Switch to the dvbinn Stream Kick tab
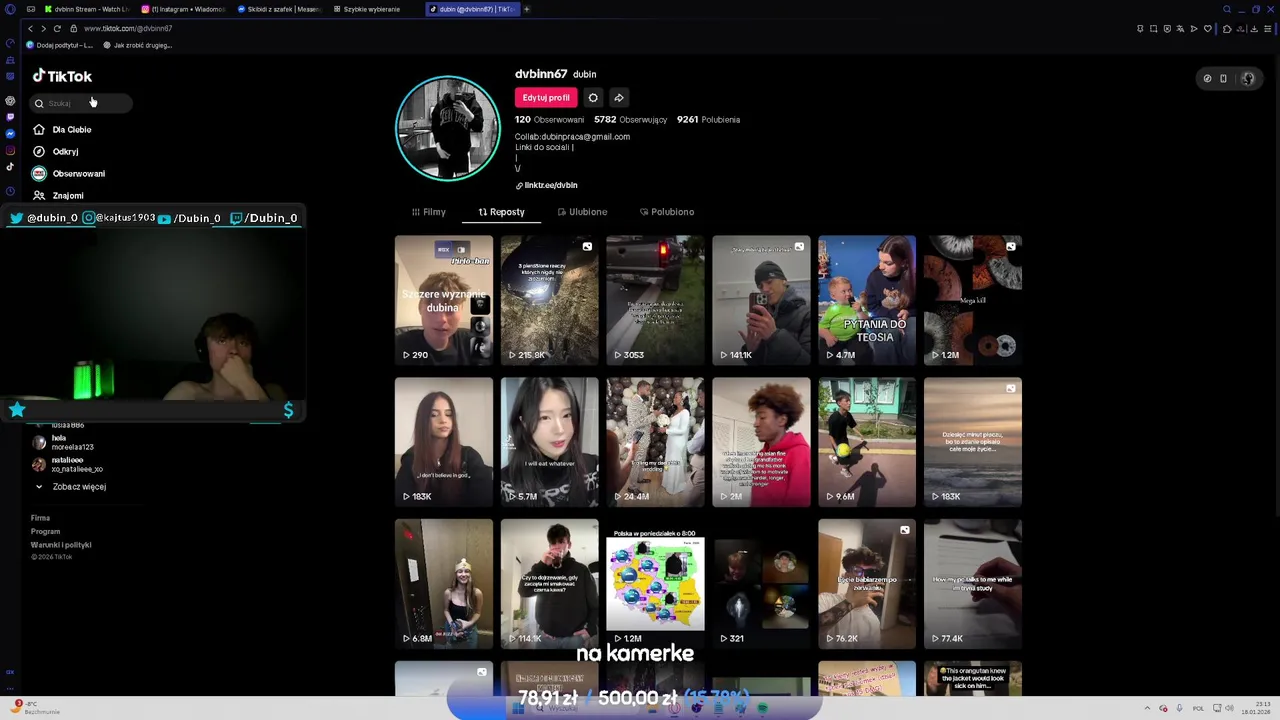The width and height of the screenshot is (1280, 720). click(x=86, y=9)
